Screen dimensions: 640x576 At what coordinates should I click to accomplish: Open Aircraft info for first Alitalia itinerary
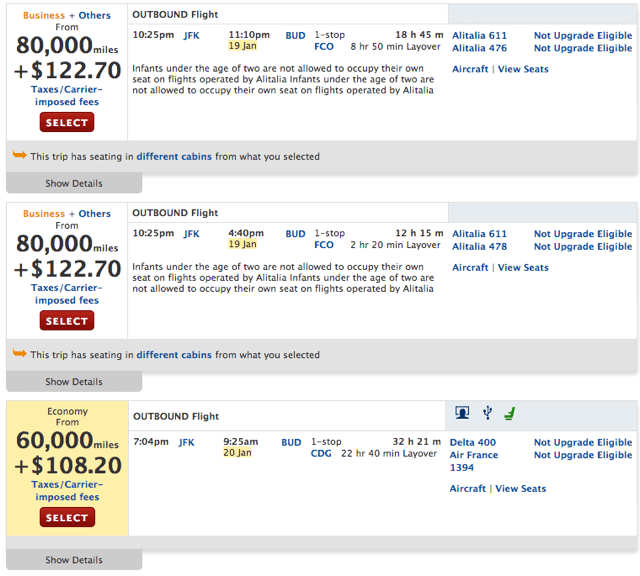(470, 69)
